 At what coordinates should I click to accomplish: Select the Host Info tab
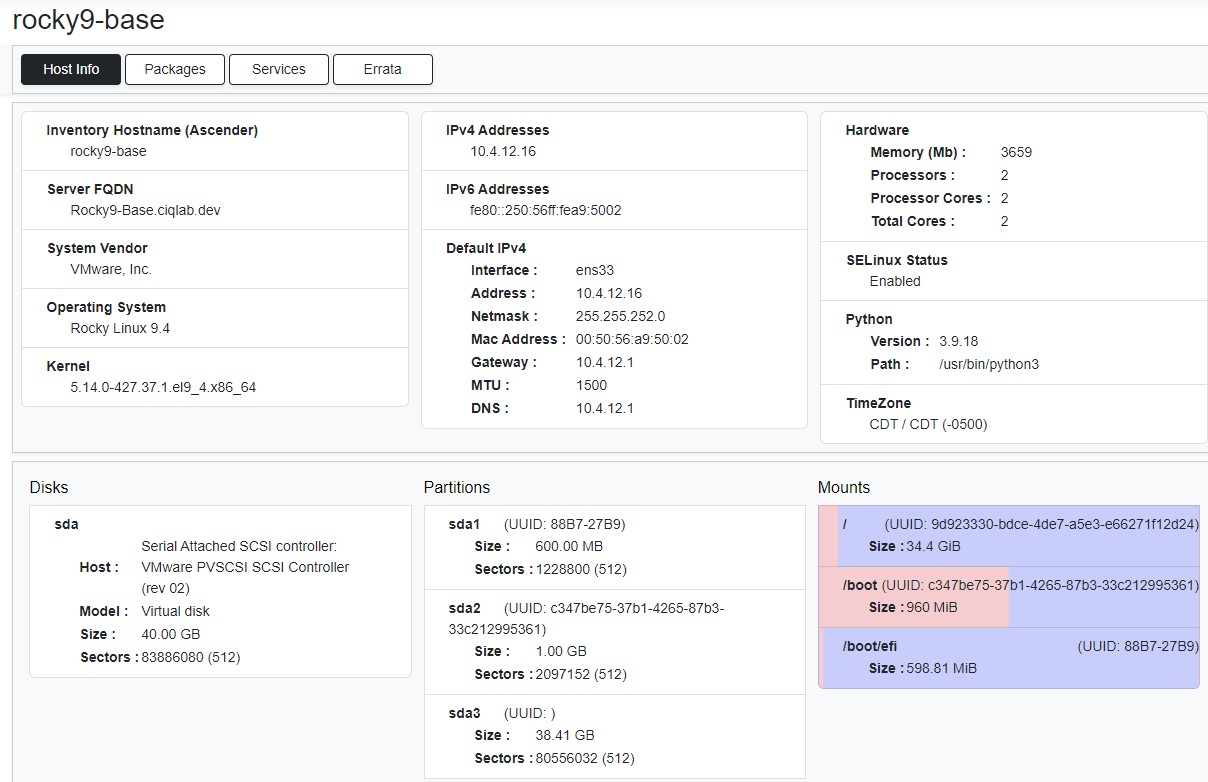71,69
